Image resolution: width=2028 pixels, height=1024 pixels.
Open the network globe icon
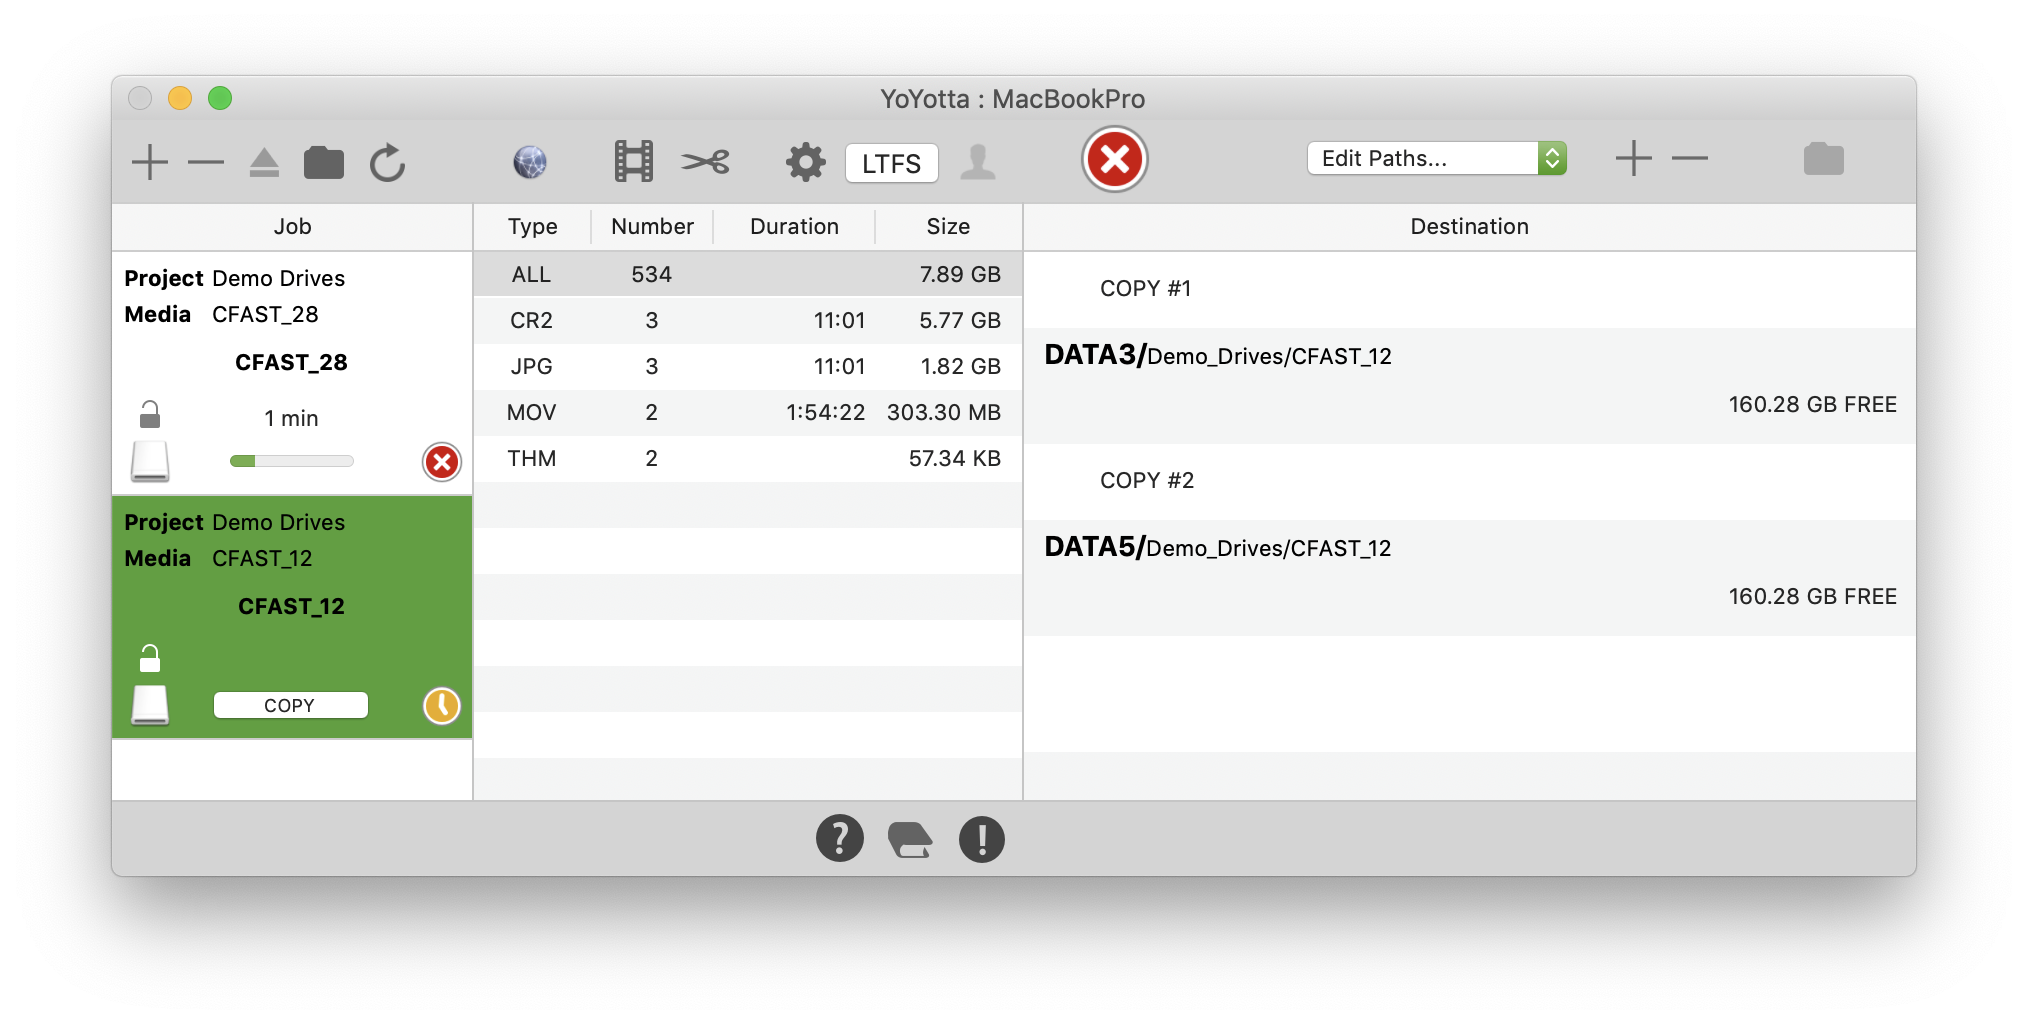(x=529, y=161)
